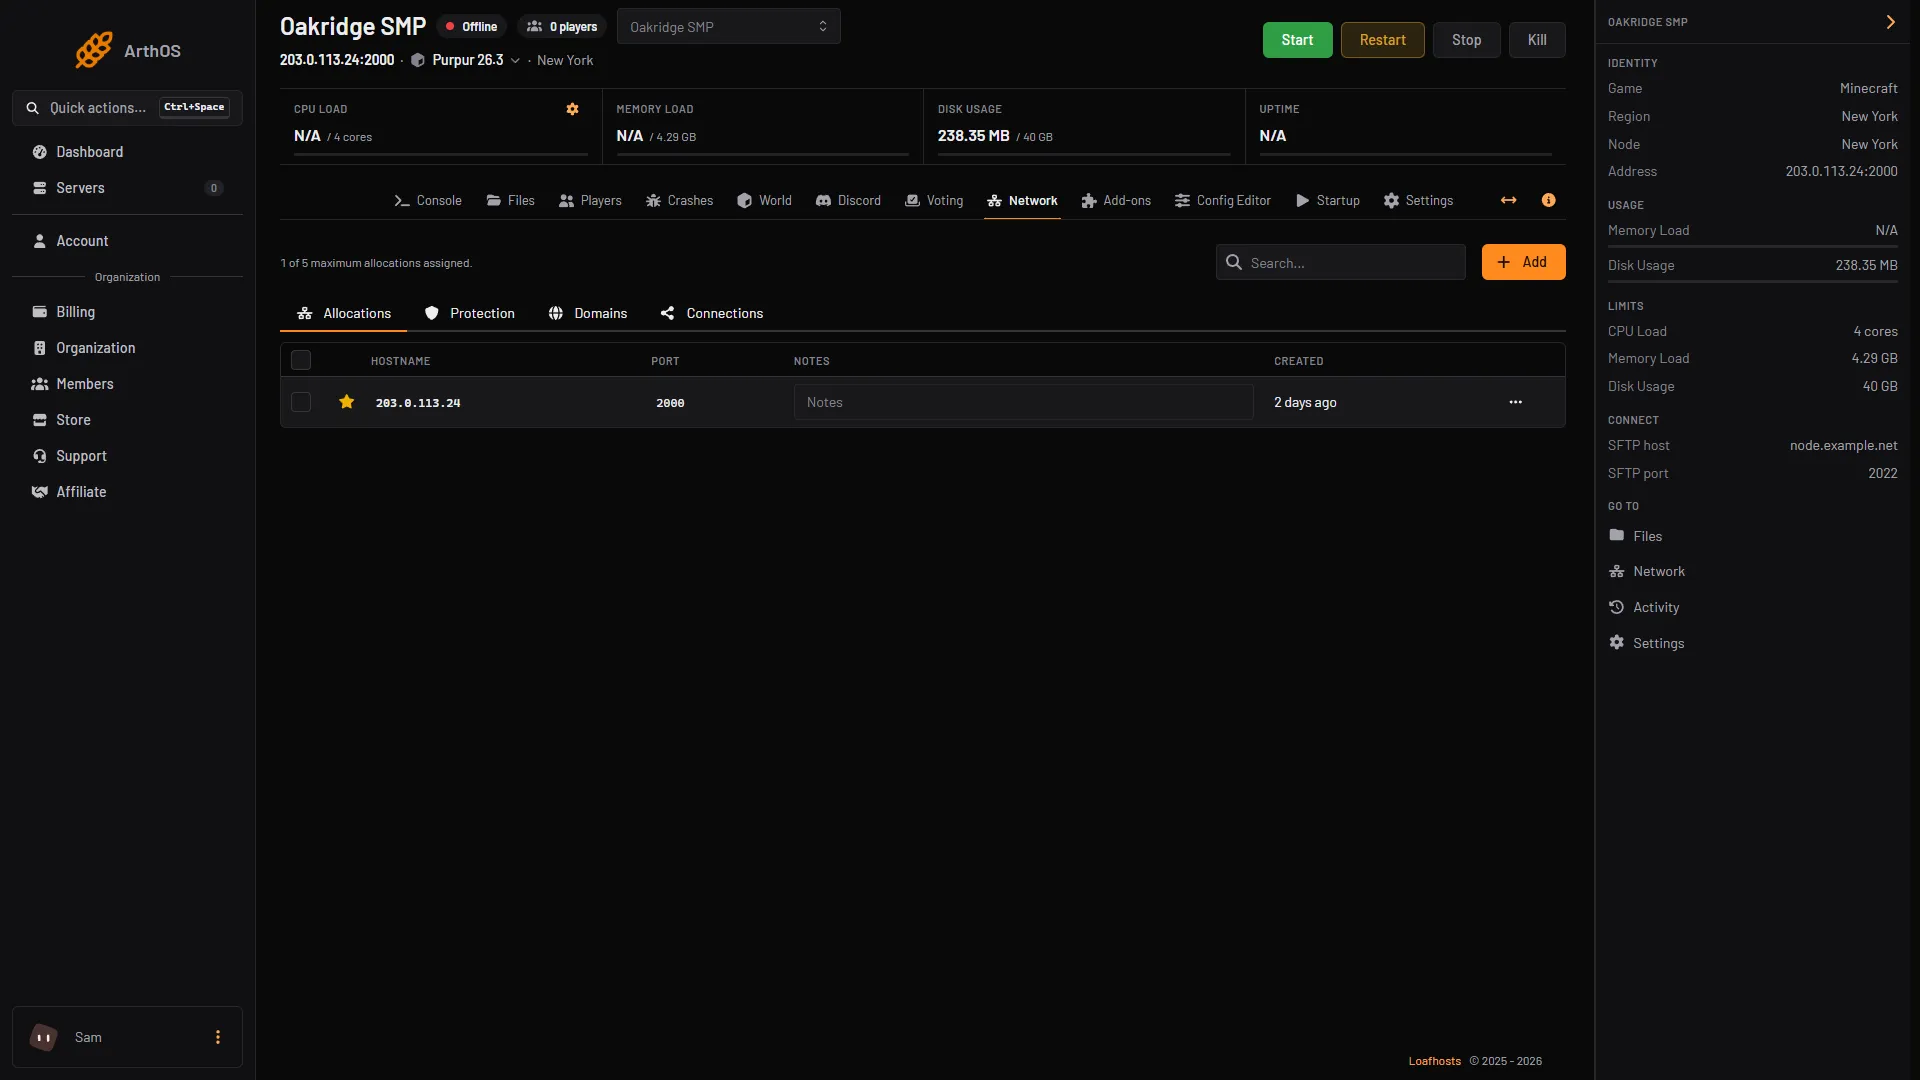The height and width of the screenshot is (1080, 1920).
Task: Switch to the Domains sub-tab
Action: [x=588, y=313]
